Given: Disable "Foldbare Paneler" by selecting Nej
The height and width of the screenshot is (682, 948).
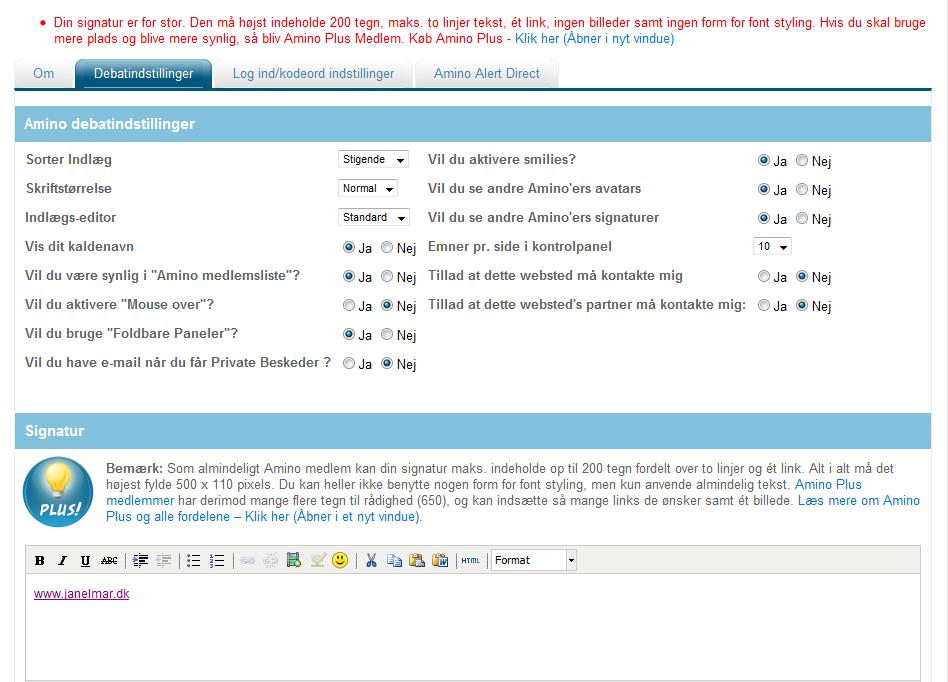Looking at the screenshot, I should (387, 334).
